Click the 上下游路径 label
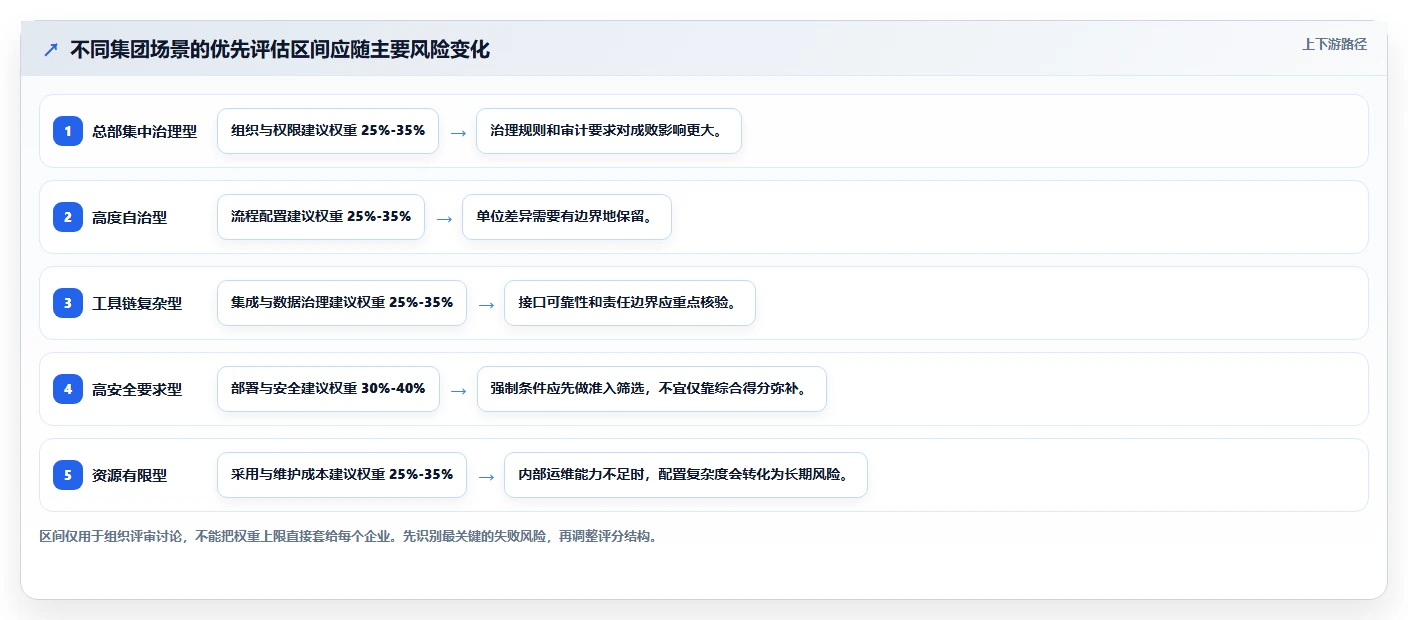This screenshot has height=620, width=1408. (x=1334, y=44)
